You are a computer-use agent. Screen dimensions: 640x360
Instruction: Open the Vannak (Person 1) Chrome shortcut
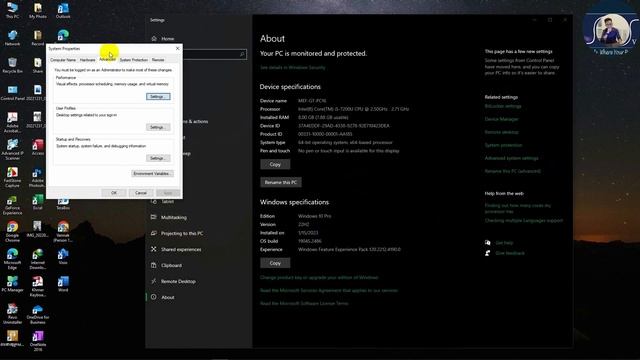tap(63, 231)
